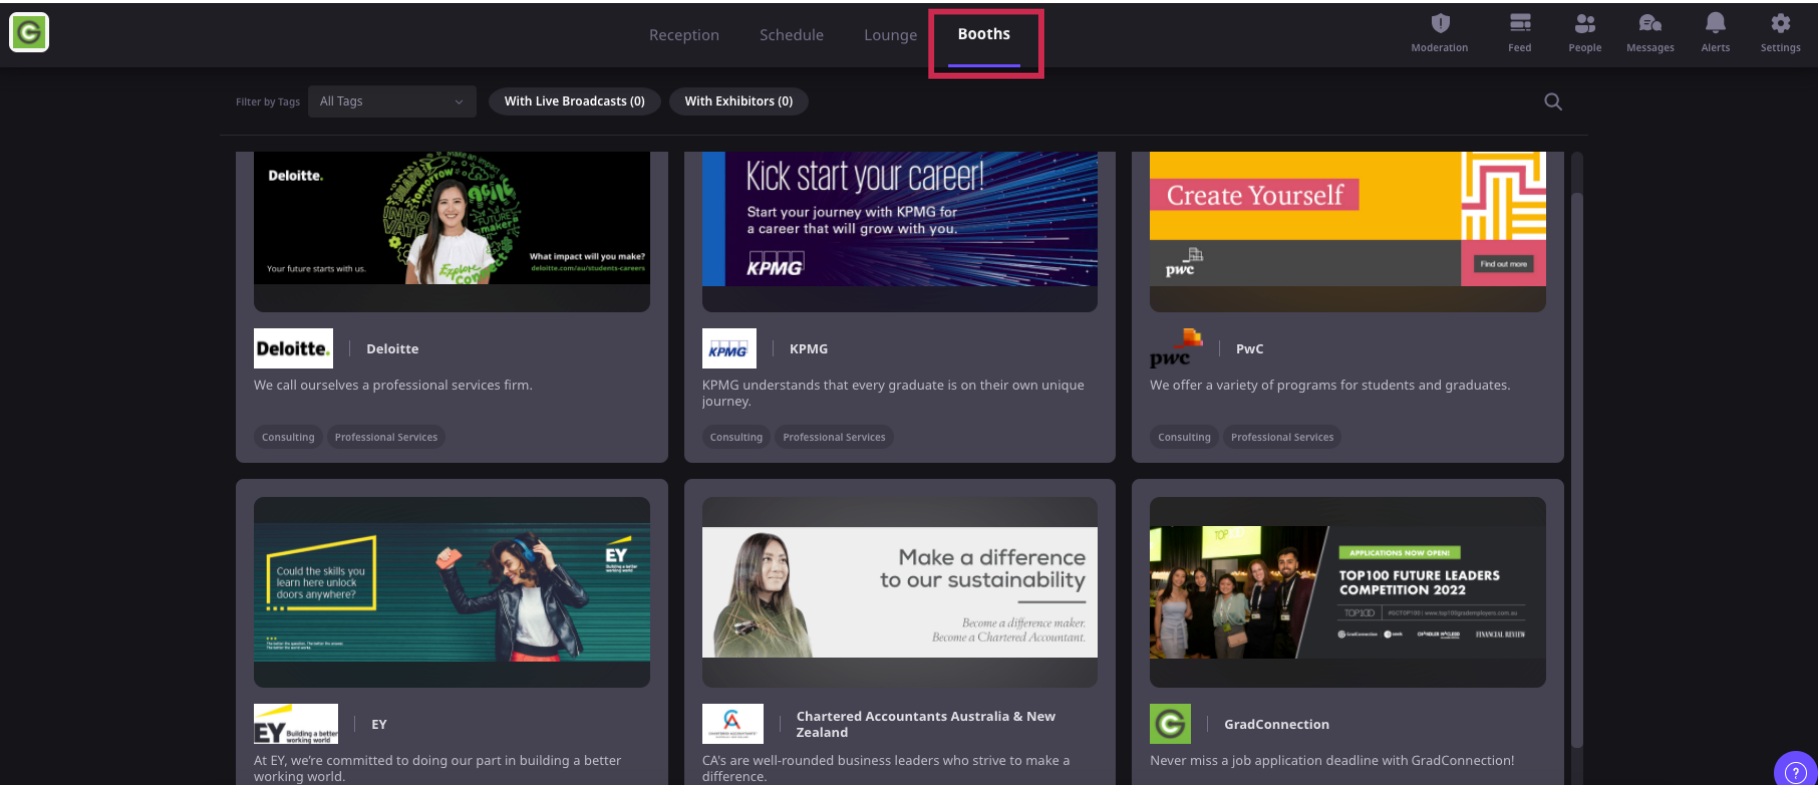This screenshot has width=1818, height=785.
Task: Click the help question mark button
Action: 1796,771
